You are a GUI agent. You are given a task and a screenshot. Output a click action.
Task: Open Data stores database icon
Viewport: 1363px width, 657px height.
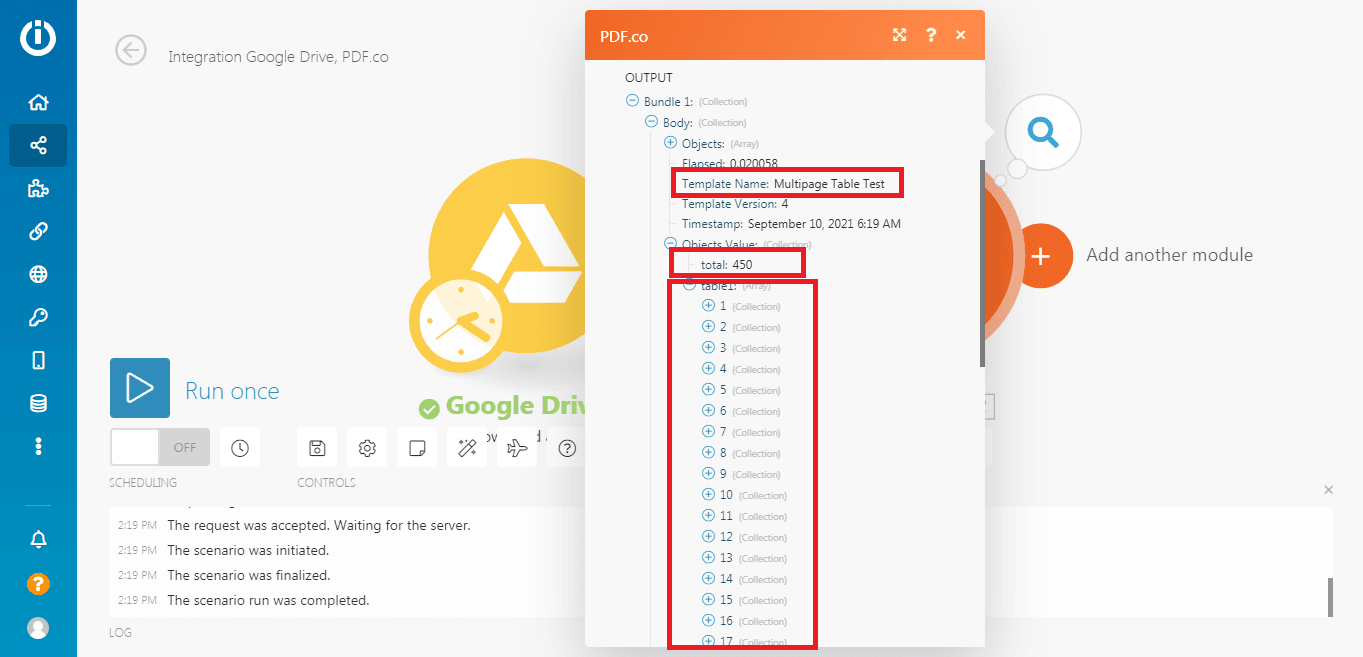(x=38, y=403)
